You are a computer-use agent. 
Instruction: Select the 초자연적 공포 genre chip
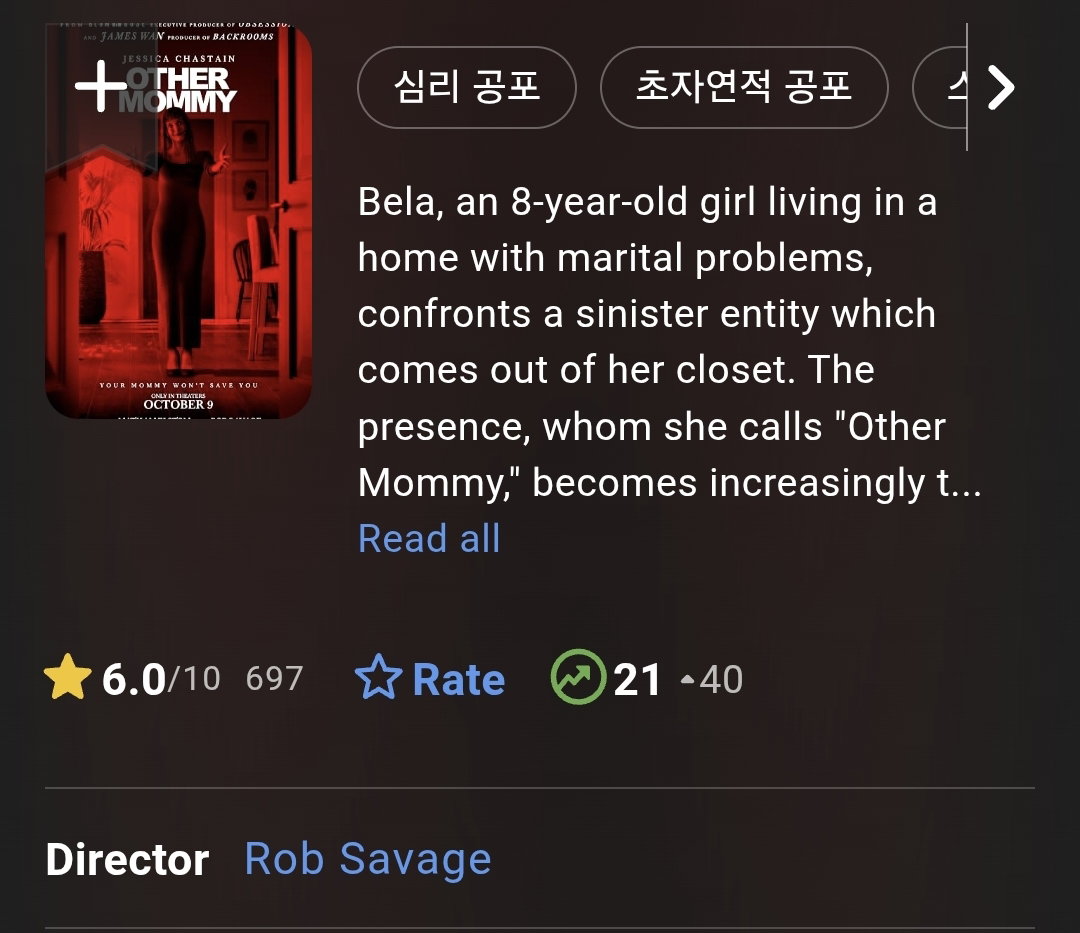tap(744, 87)
